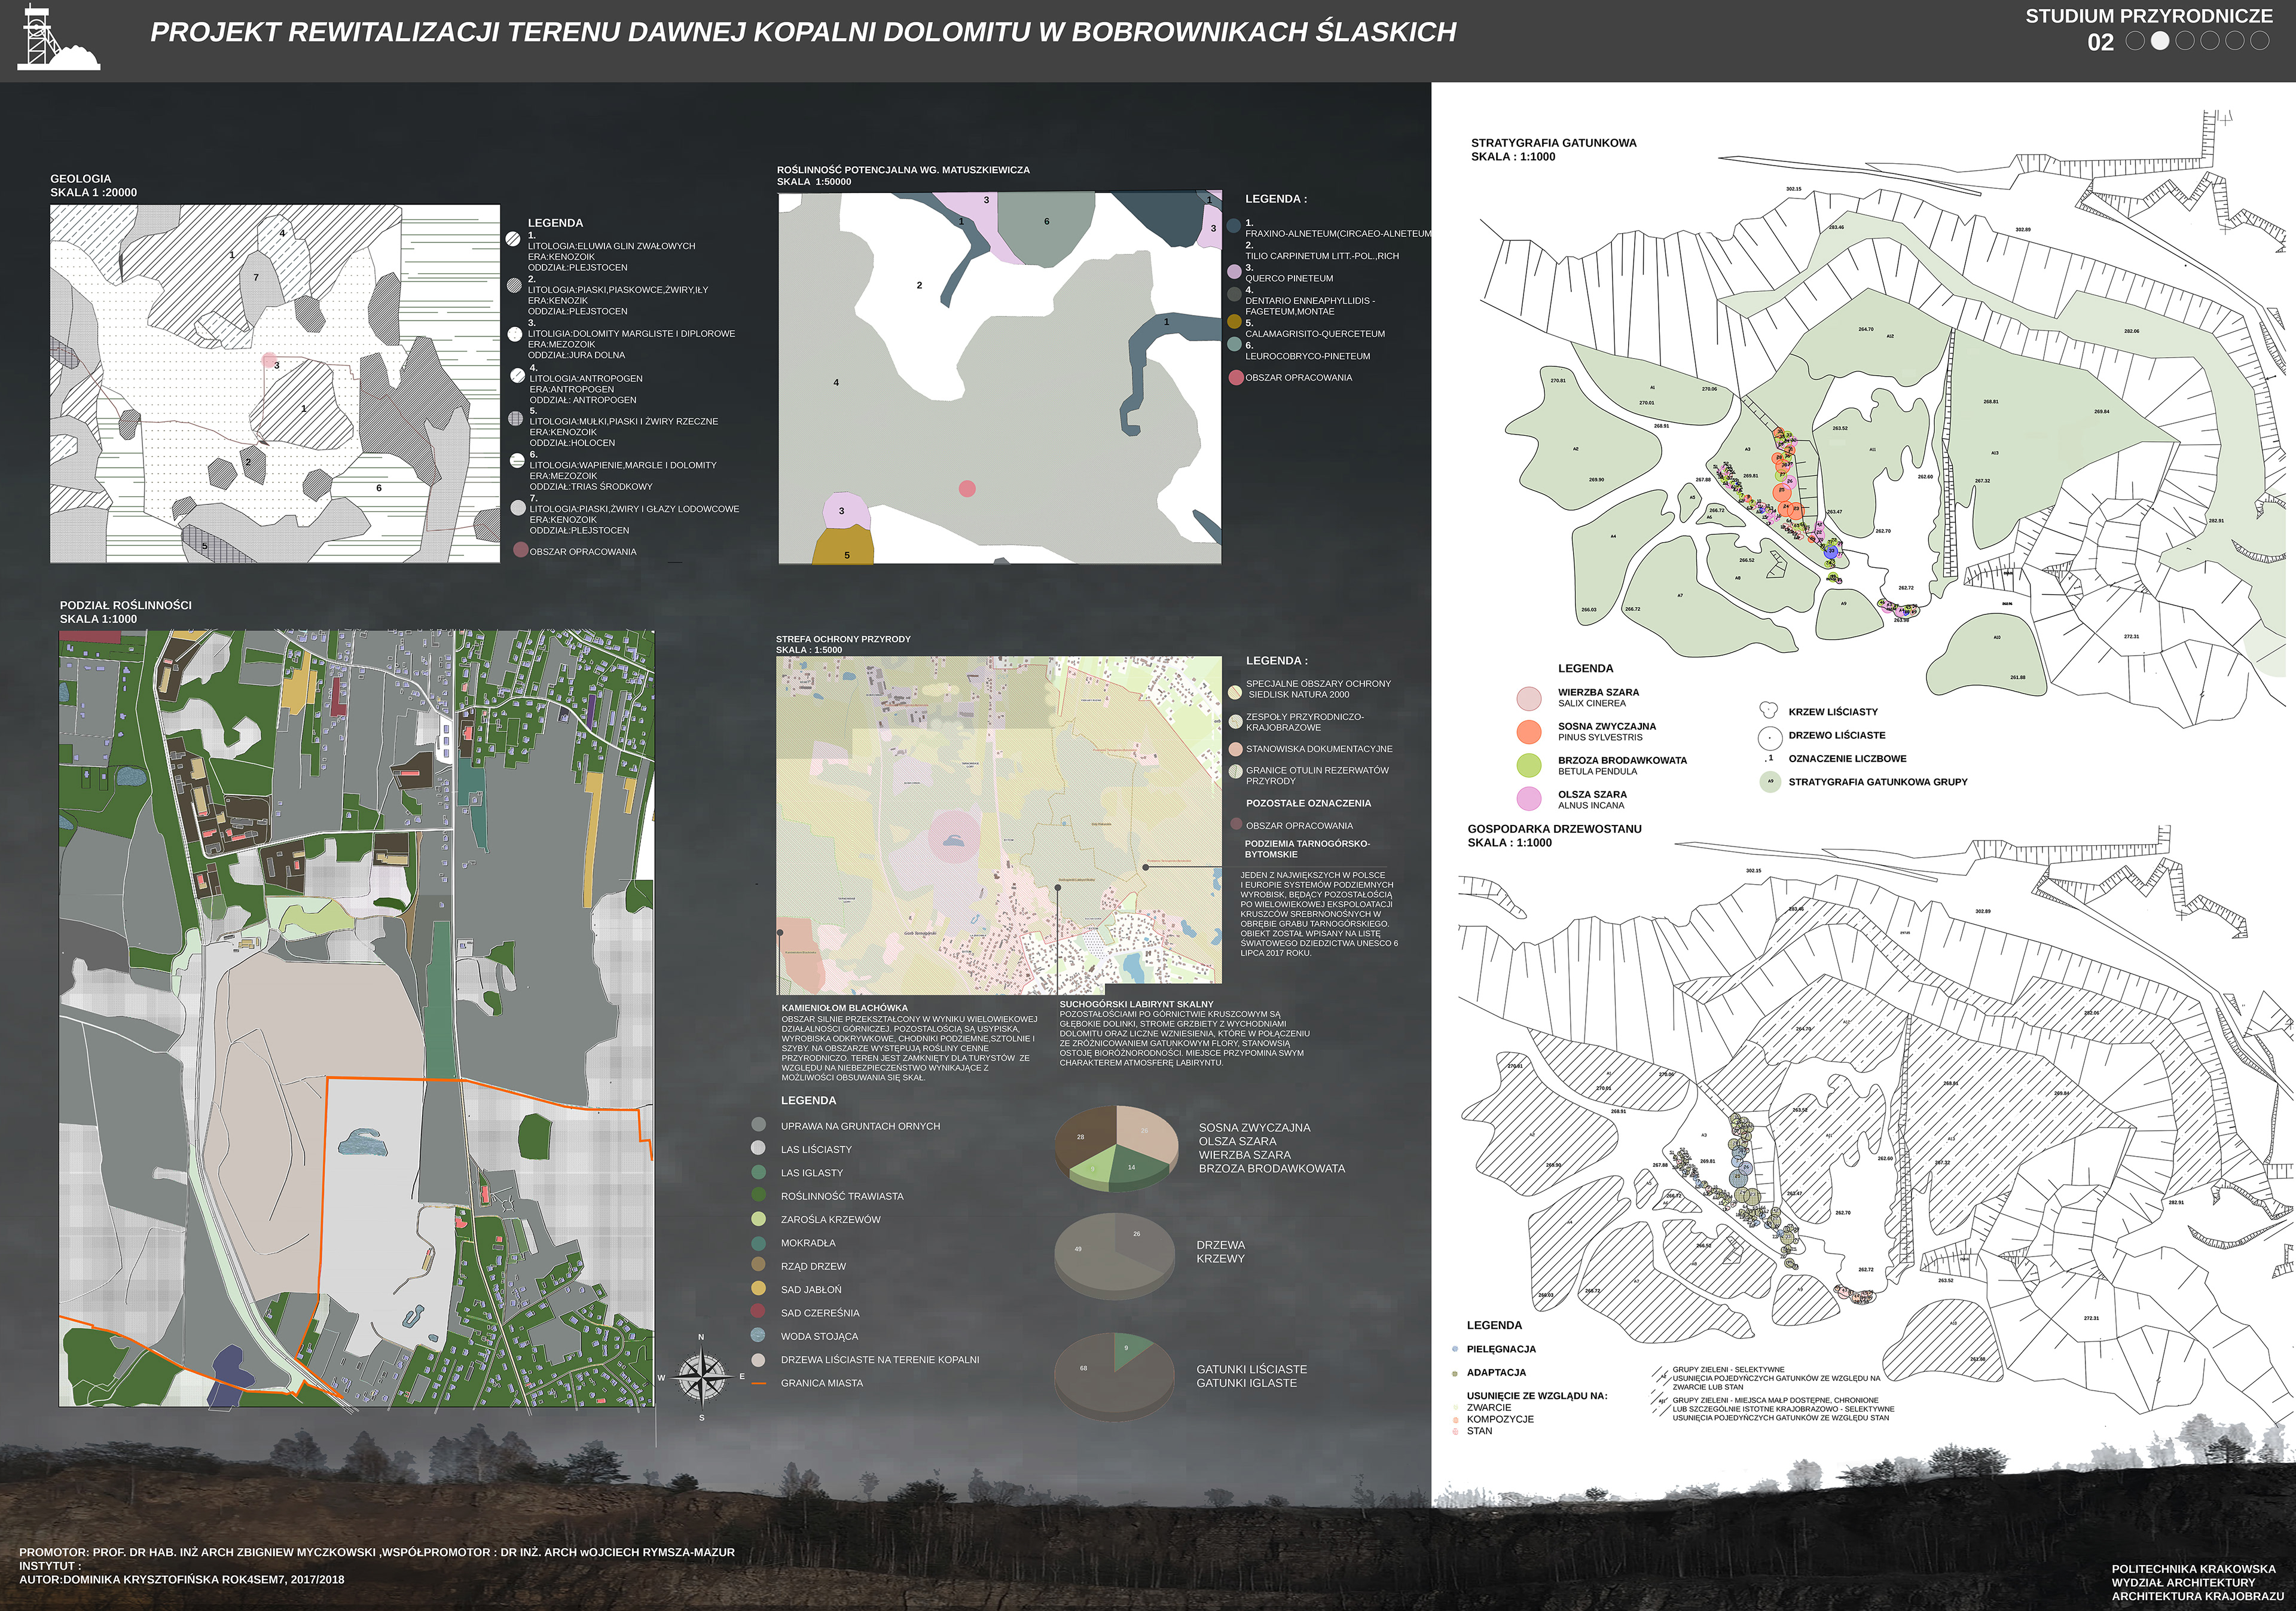Open the Geologia map thumbnail

[x=275, y=384]
